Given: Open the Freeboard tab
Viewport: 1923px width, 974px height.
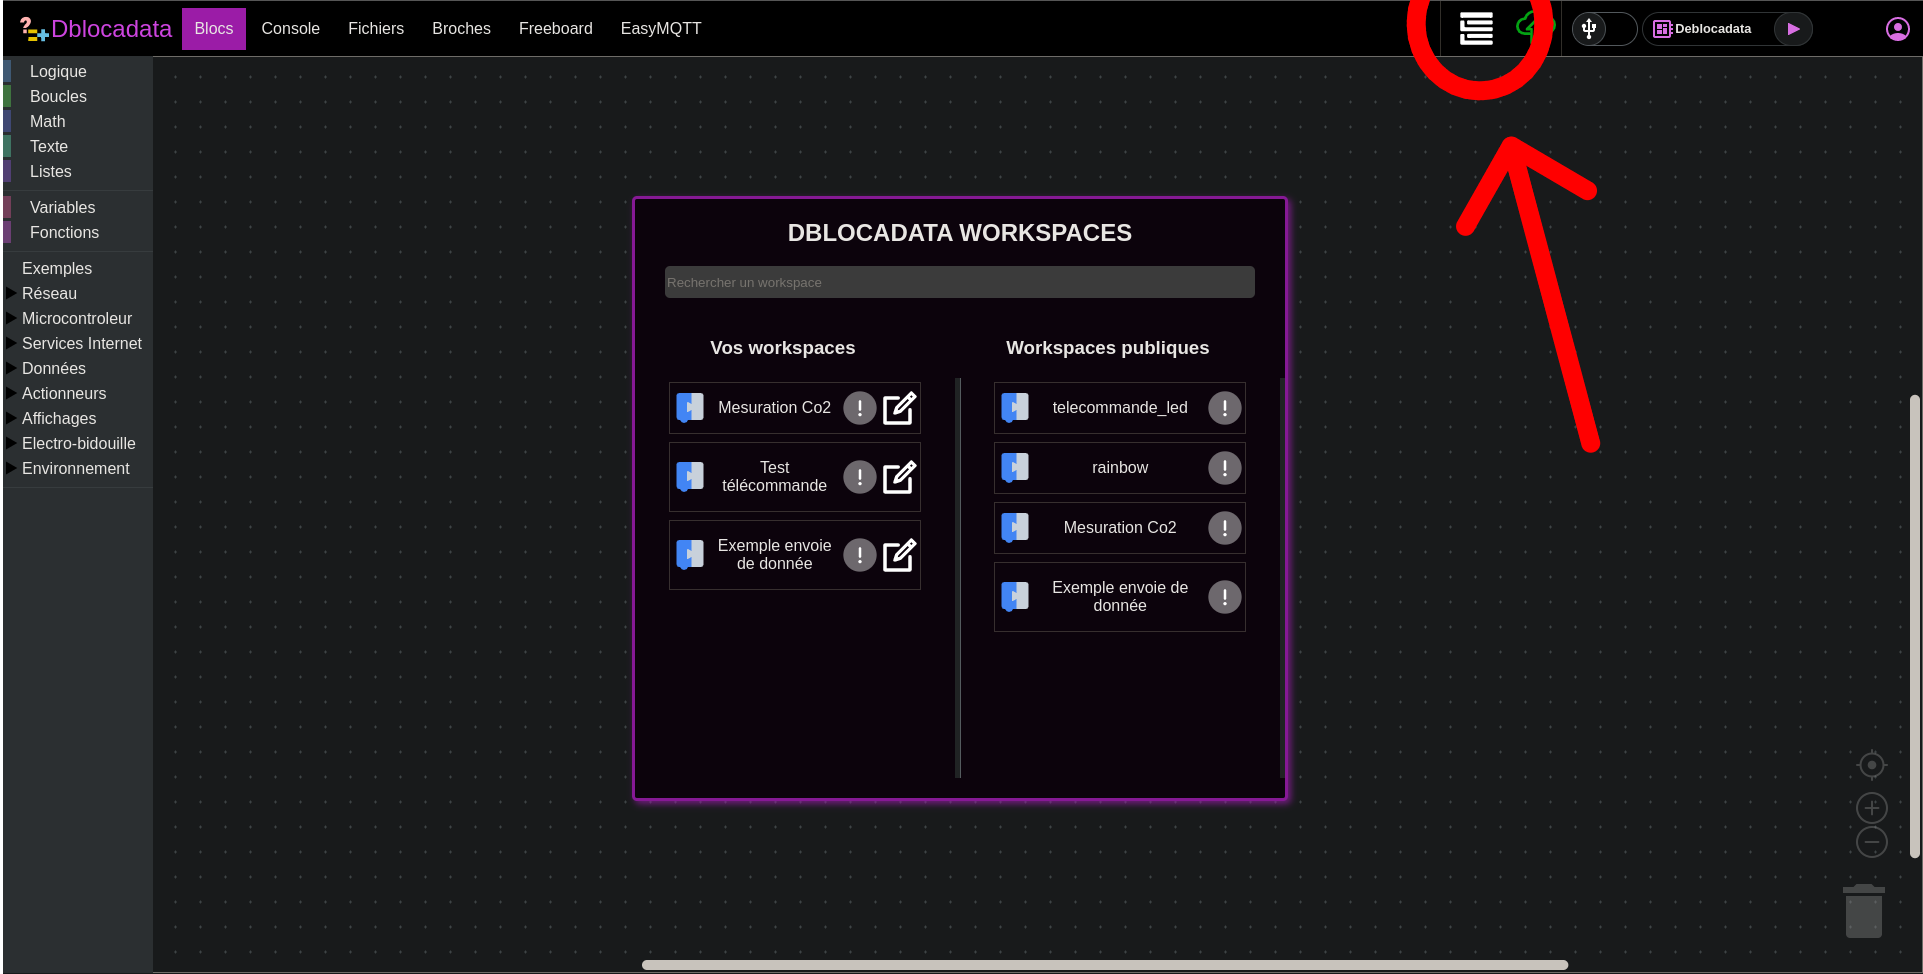Looking at the screenshot, I should (x=555, y=29).
